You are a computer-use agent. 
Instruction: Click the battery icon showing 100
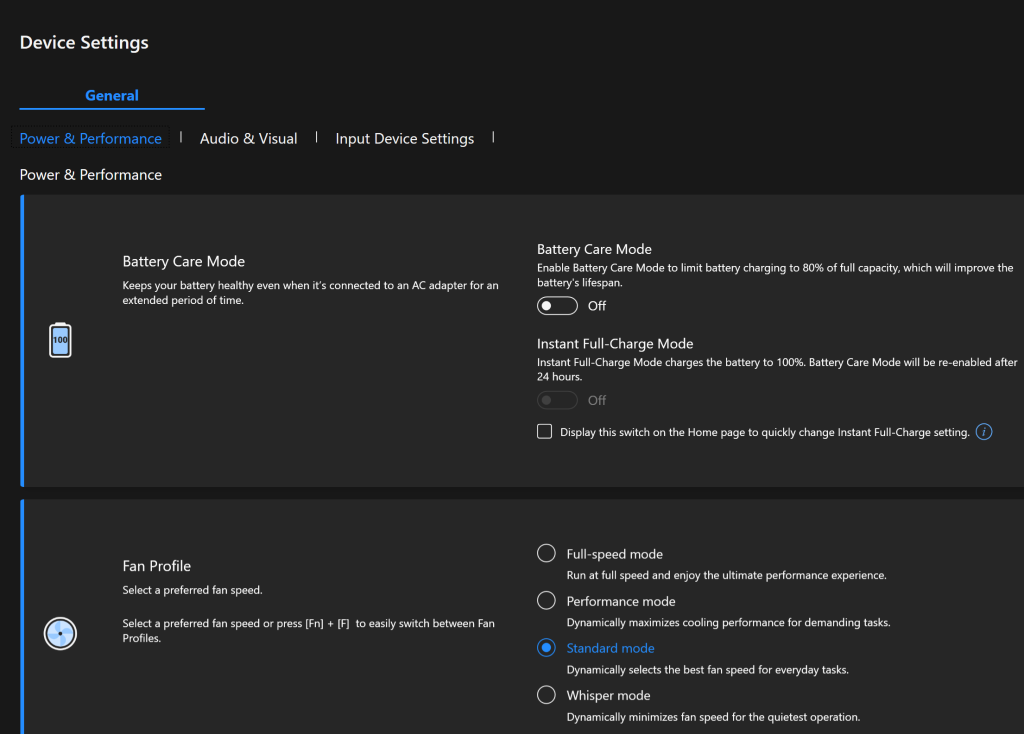[x=60, y=340]
